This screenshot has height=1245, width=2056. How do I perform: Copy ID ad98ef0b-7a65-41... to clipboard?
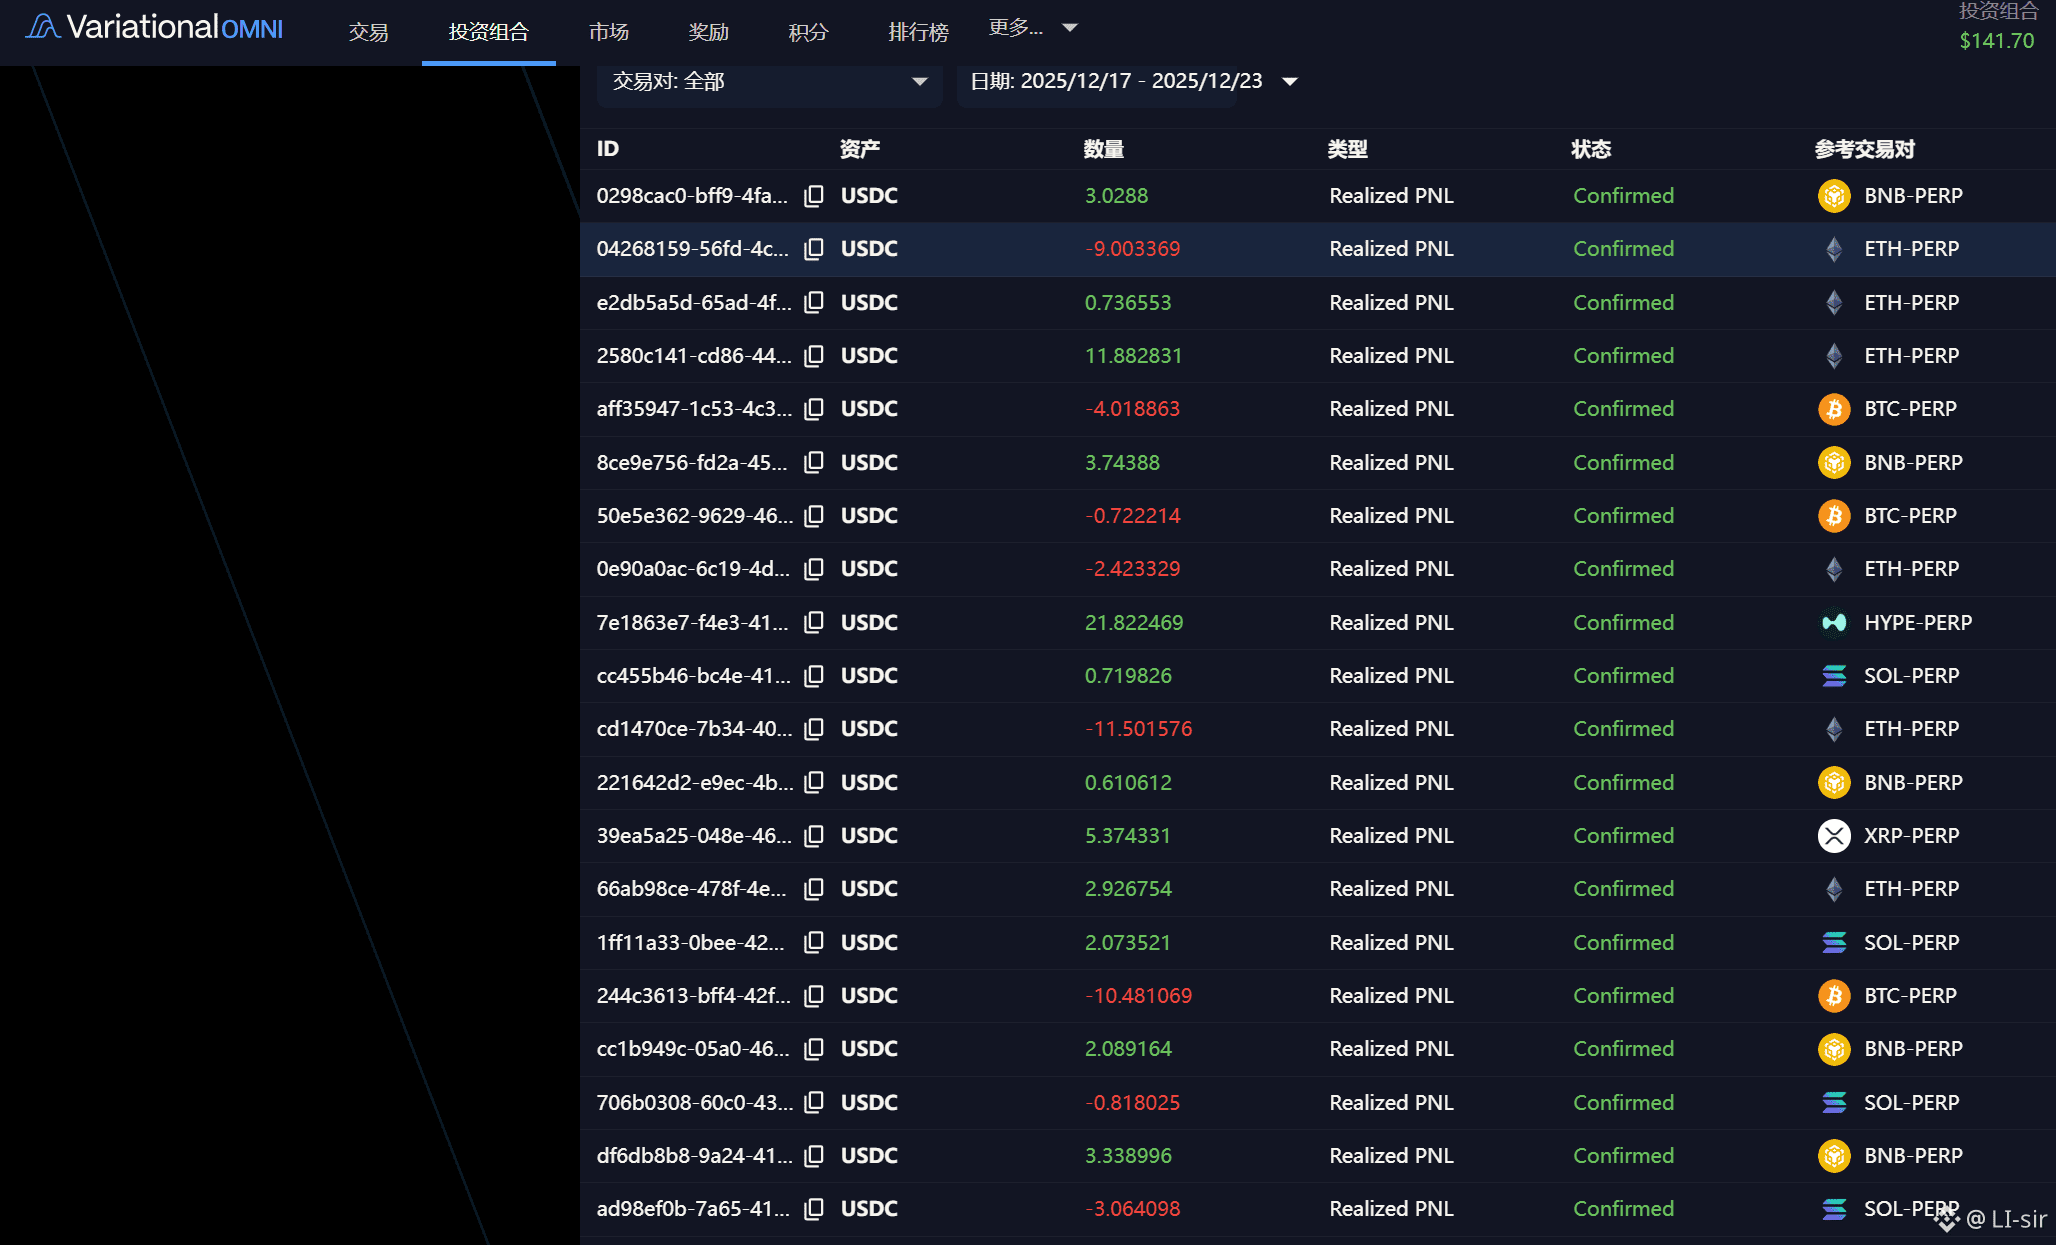click(x=814, y=1209)
